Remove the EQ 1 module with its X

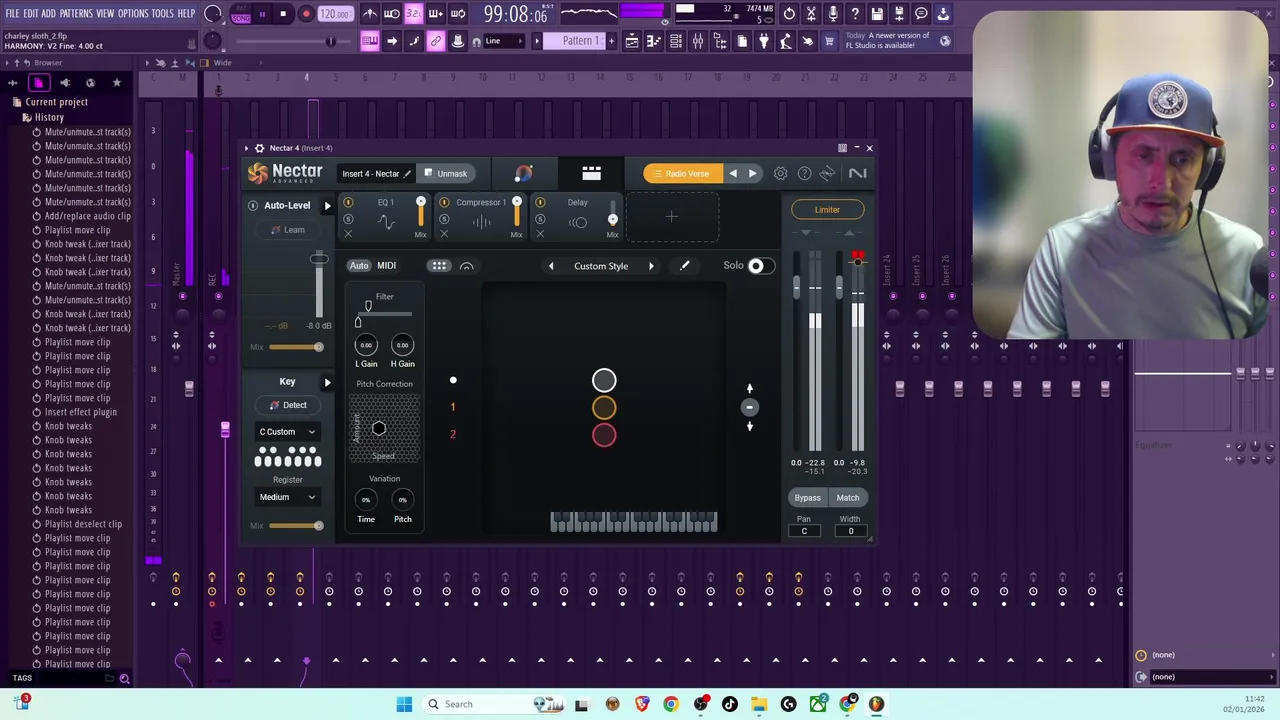(x=348, y=235)
